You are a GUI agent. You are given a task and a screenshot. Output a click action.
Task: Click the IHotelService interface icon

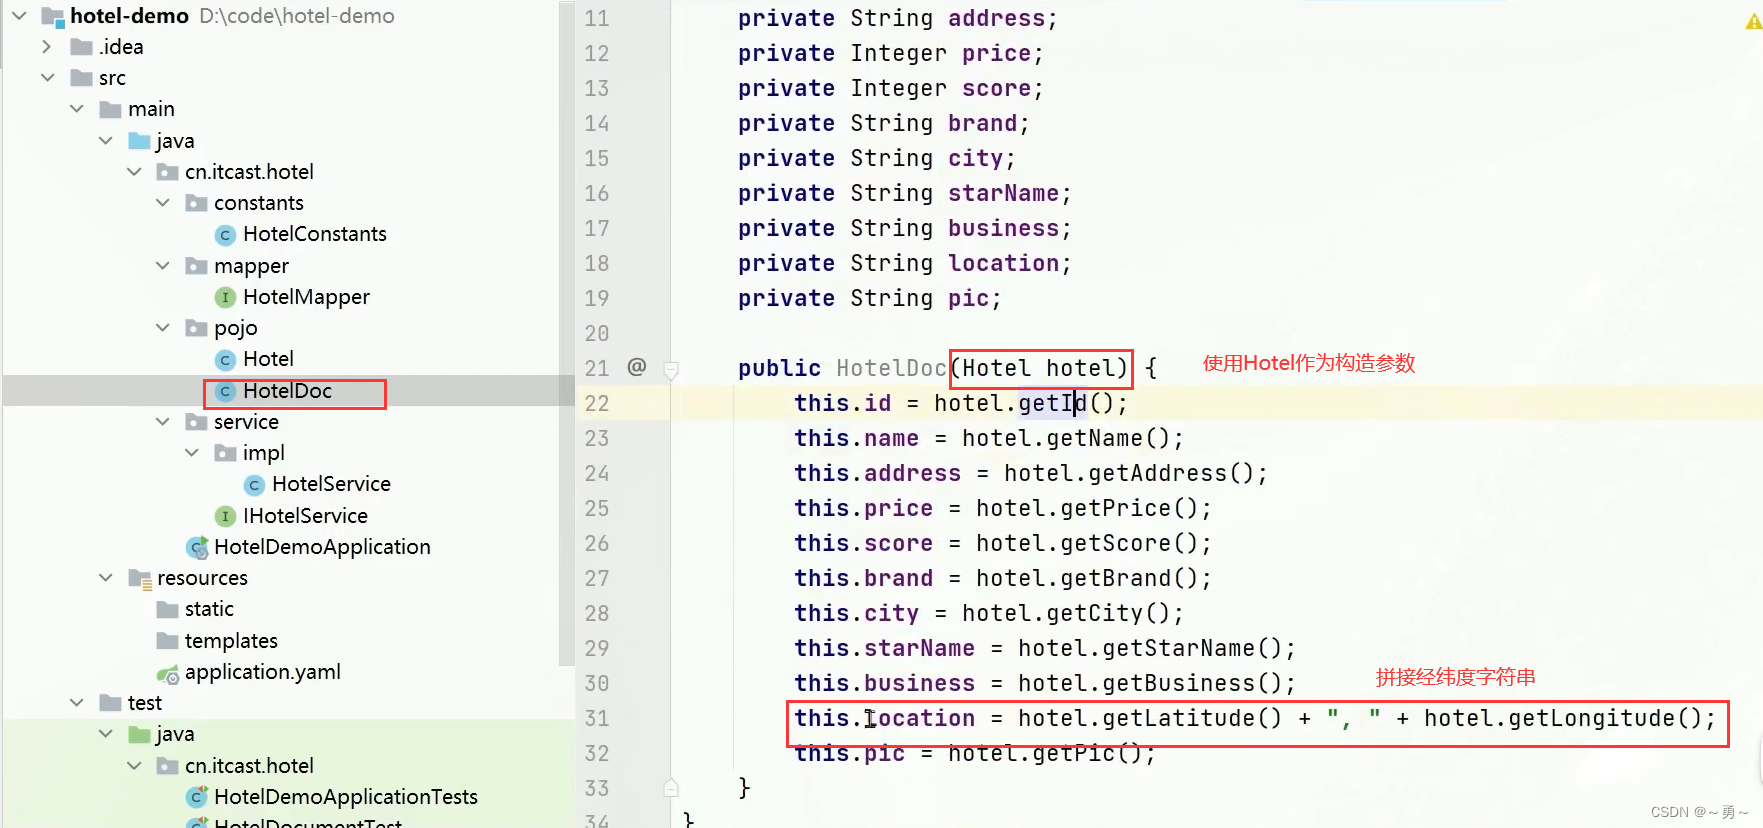click(226, 516)
